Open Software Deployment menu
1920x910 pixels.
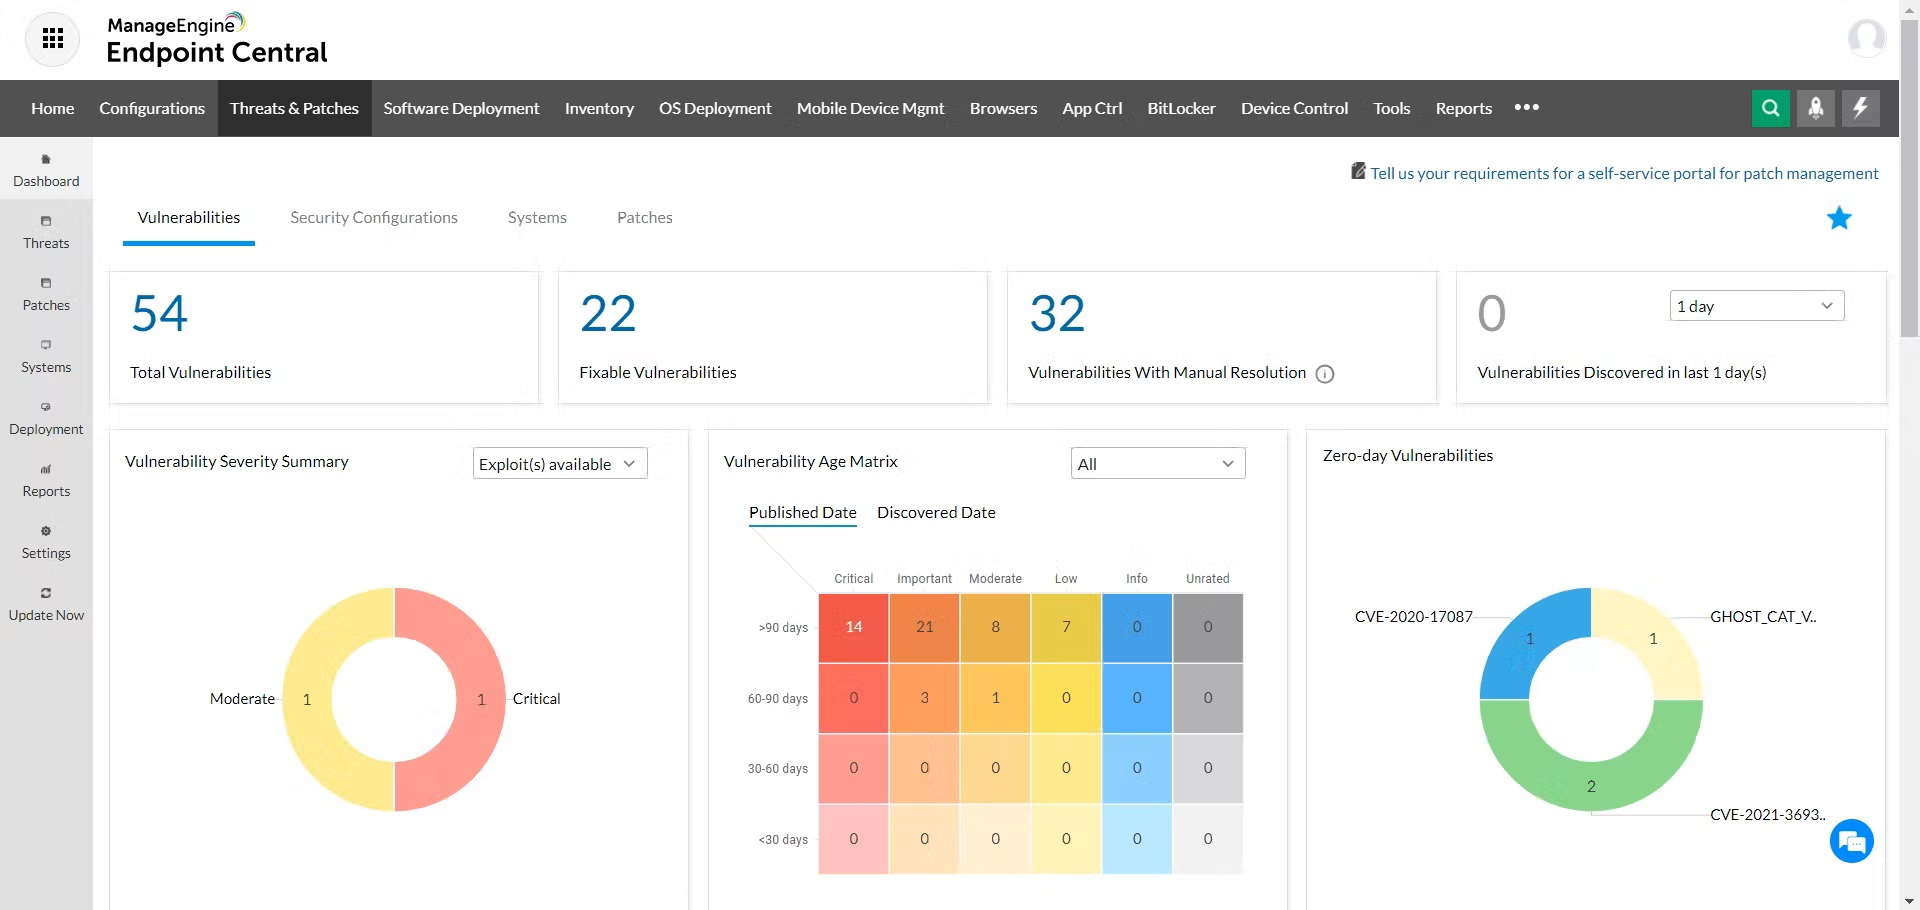pos(461,108)
